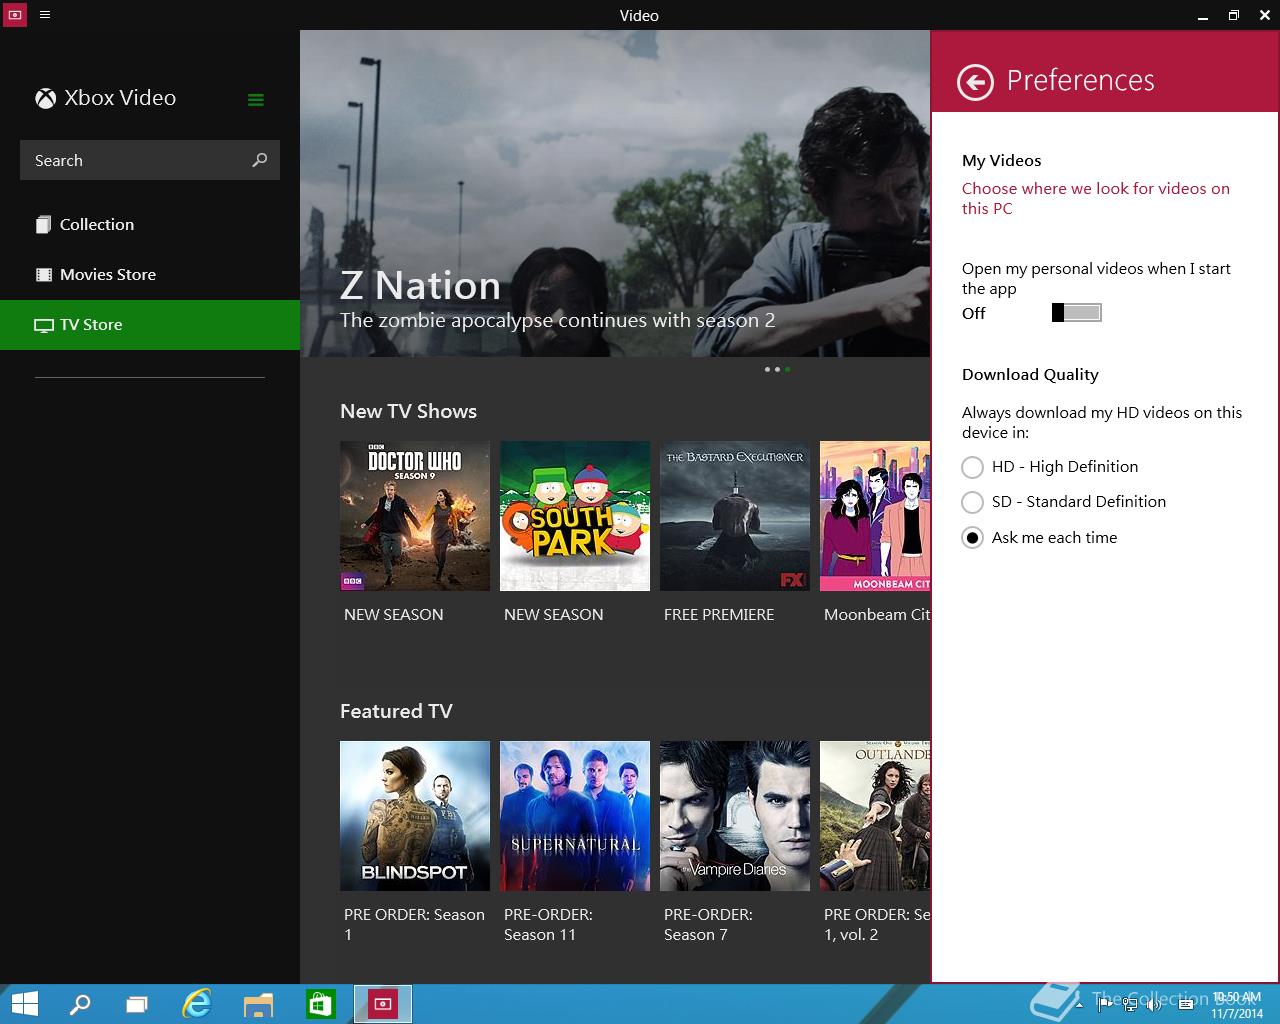Open the title bar app menu icon
The width and height of the screenshot is (1280, 1024).
pos(45,15)
